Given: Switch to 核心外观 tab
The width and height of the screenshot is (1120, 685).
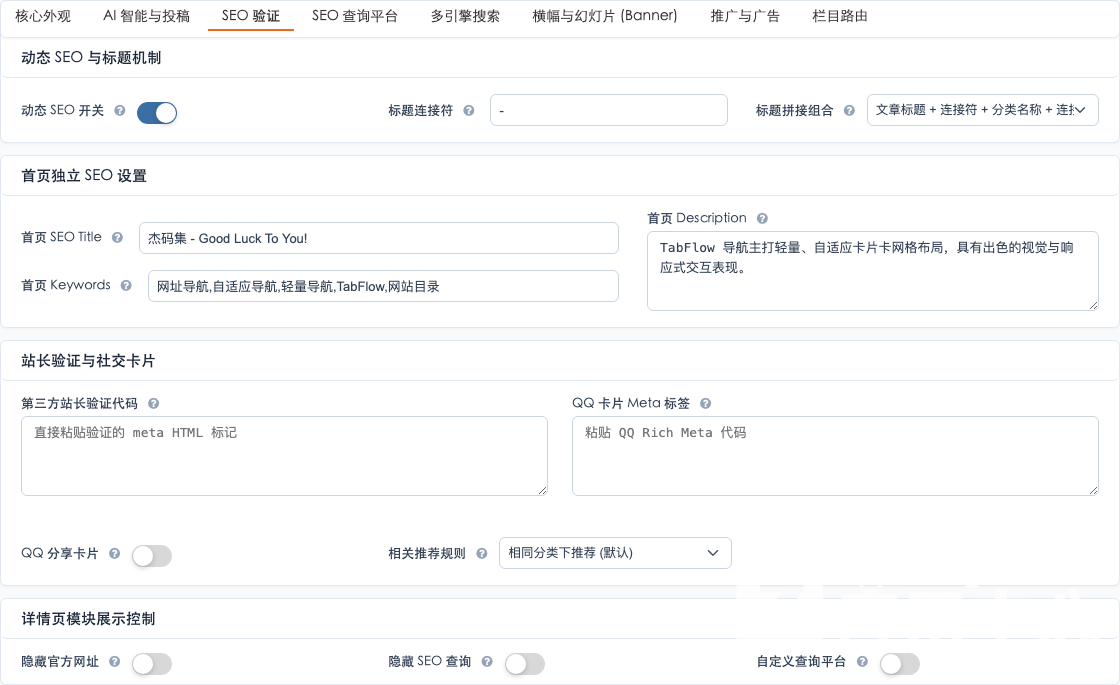Looking at the screenshot, I should click(43, 16).
